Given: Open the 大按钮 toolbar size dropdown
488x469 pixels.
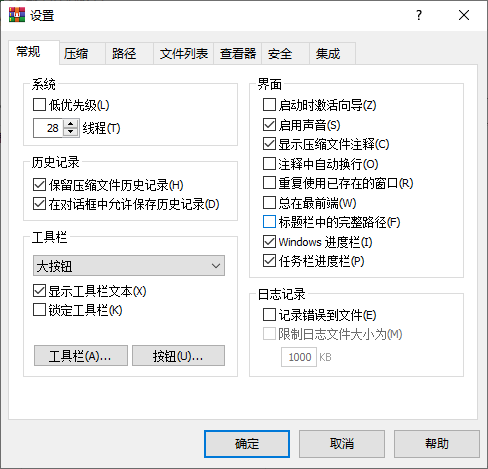Looking at the screenshot, I should pyautogui.click(x=129, y=266).
